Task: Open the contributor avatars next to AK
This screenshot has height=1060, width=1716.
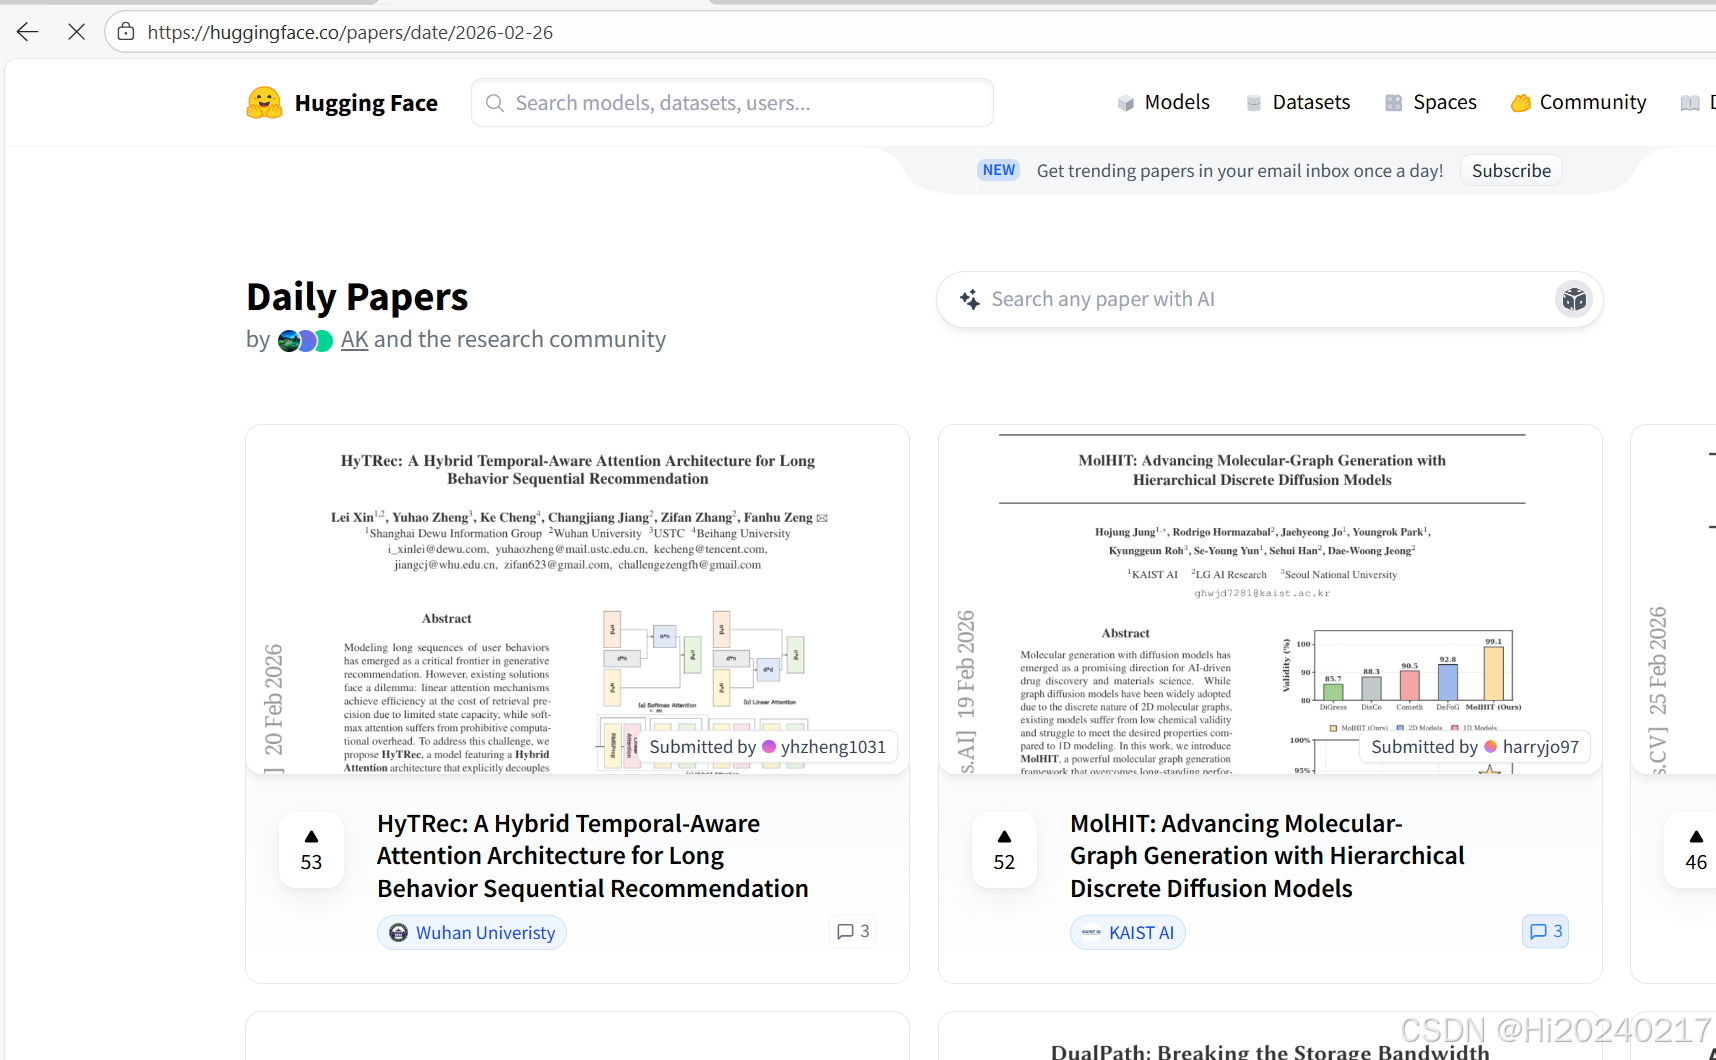Action: tap(305, 341)
